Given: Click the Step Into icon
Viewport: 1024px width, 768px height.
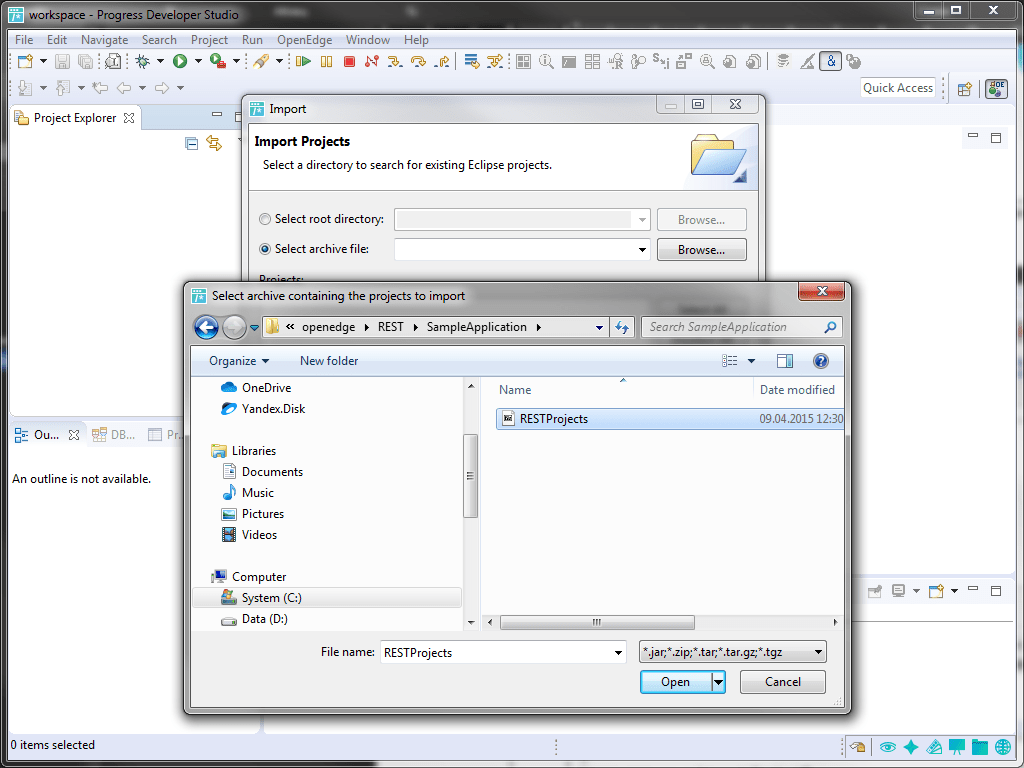Looking at the screenshot, I should pyautogui.click(x=394, y=61).
